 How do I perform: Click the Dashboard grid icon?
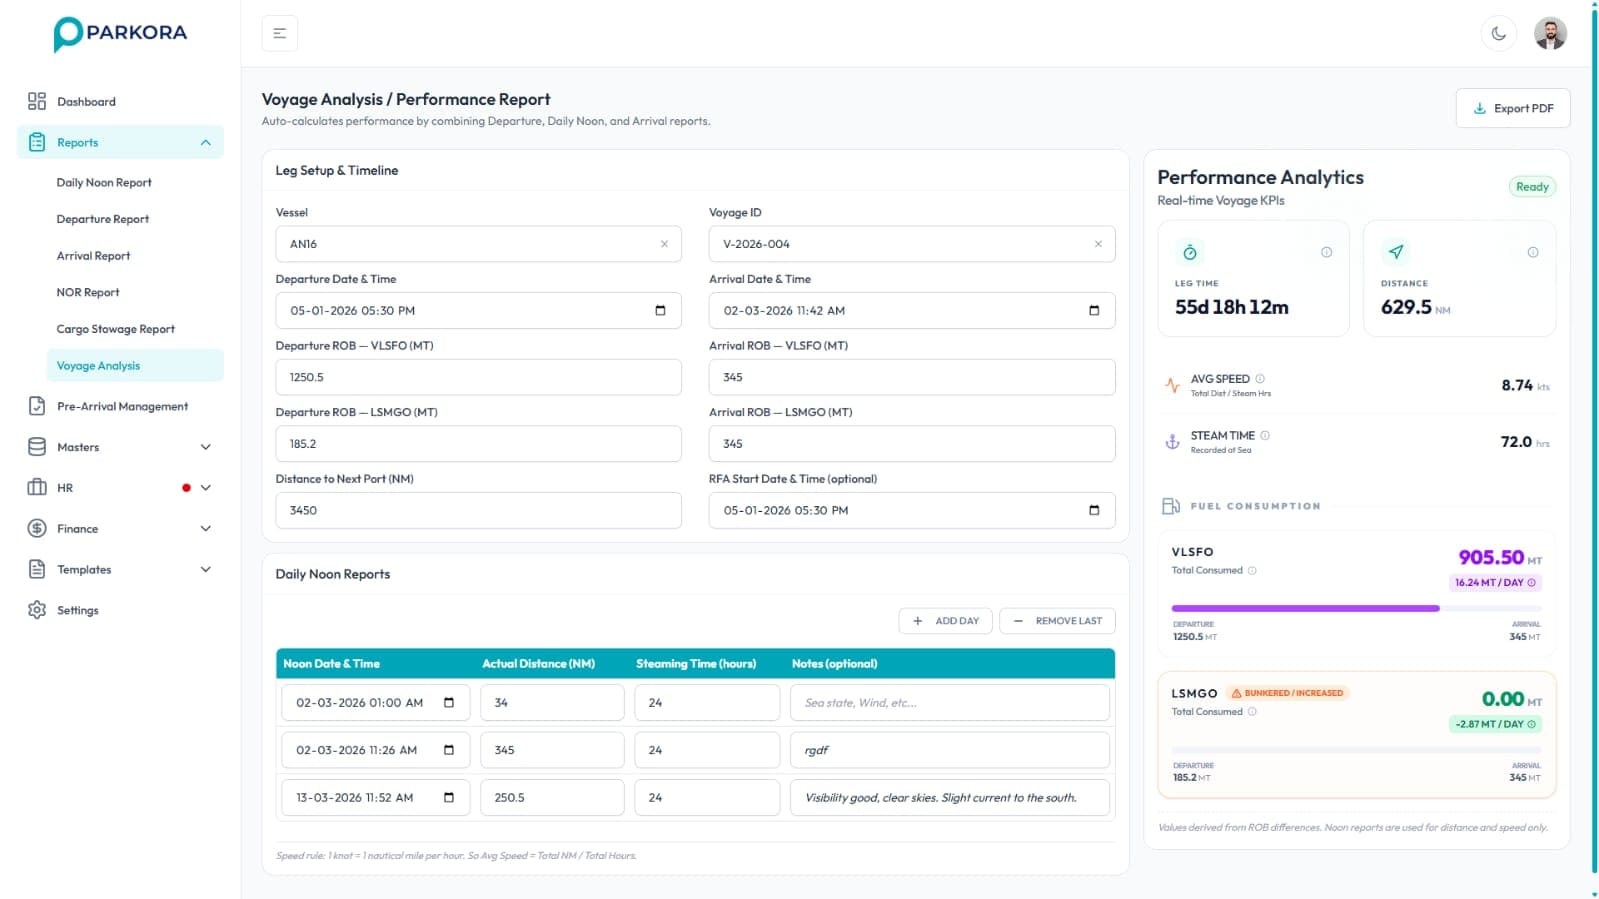[37, 101]
